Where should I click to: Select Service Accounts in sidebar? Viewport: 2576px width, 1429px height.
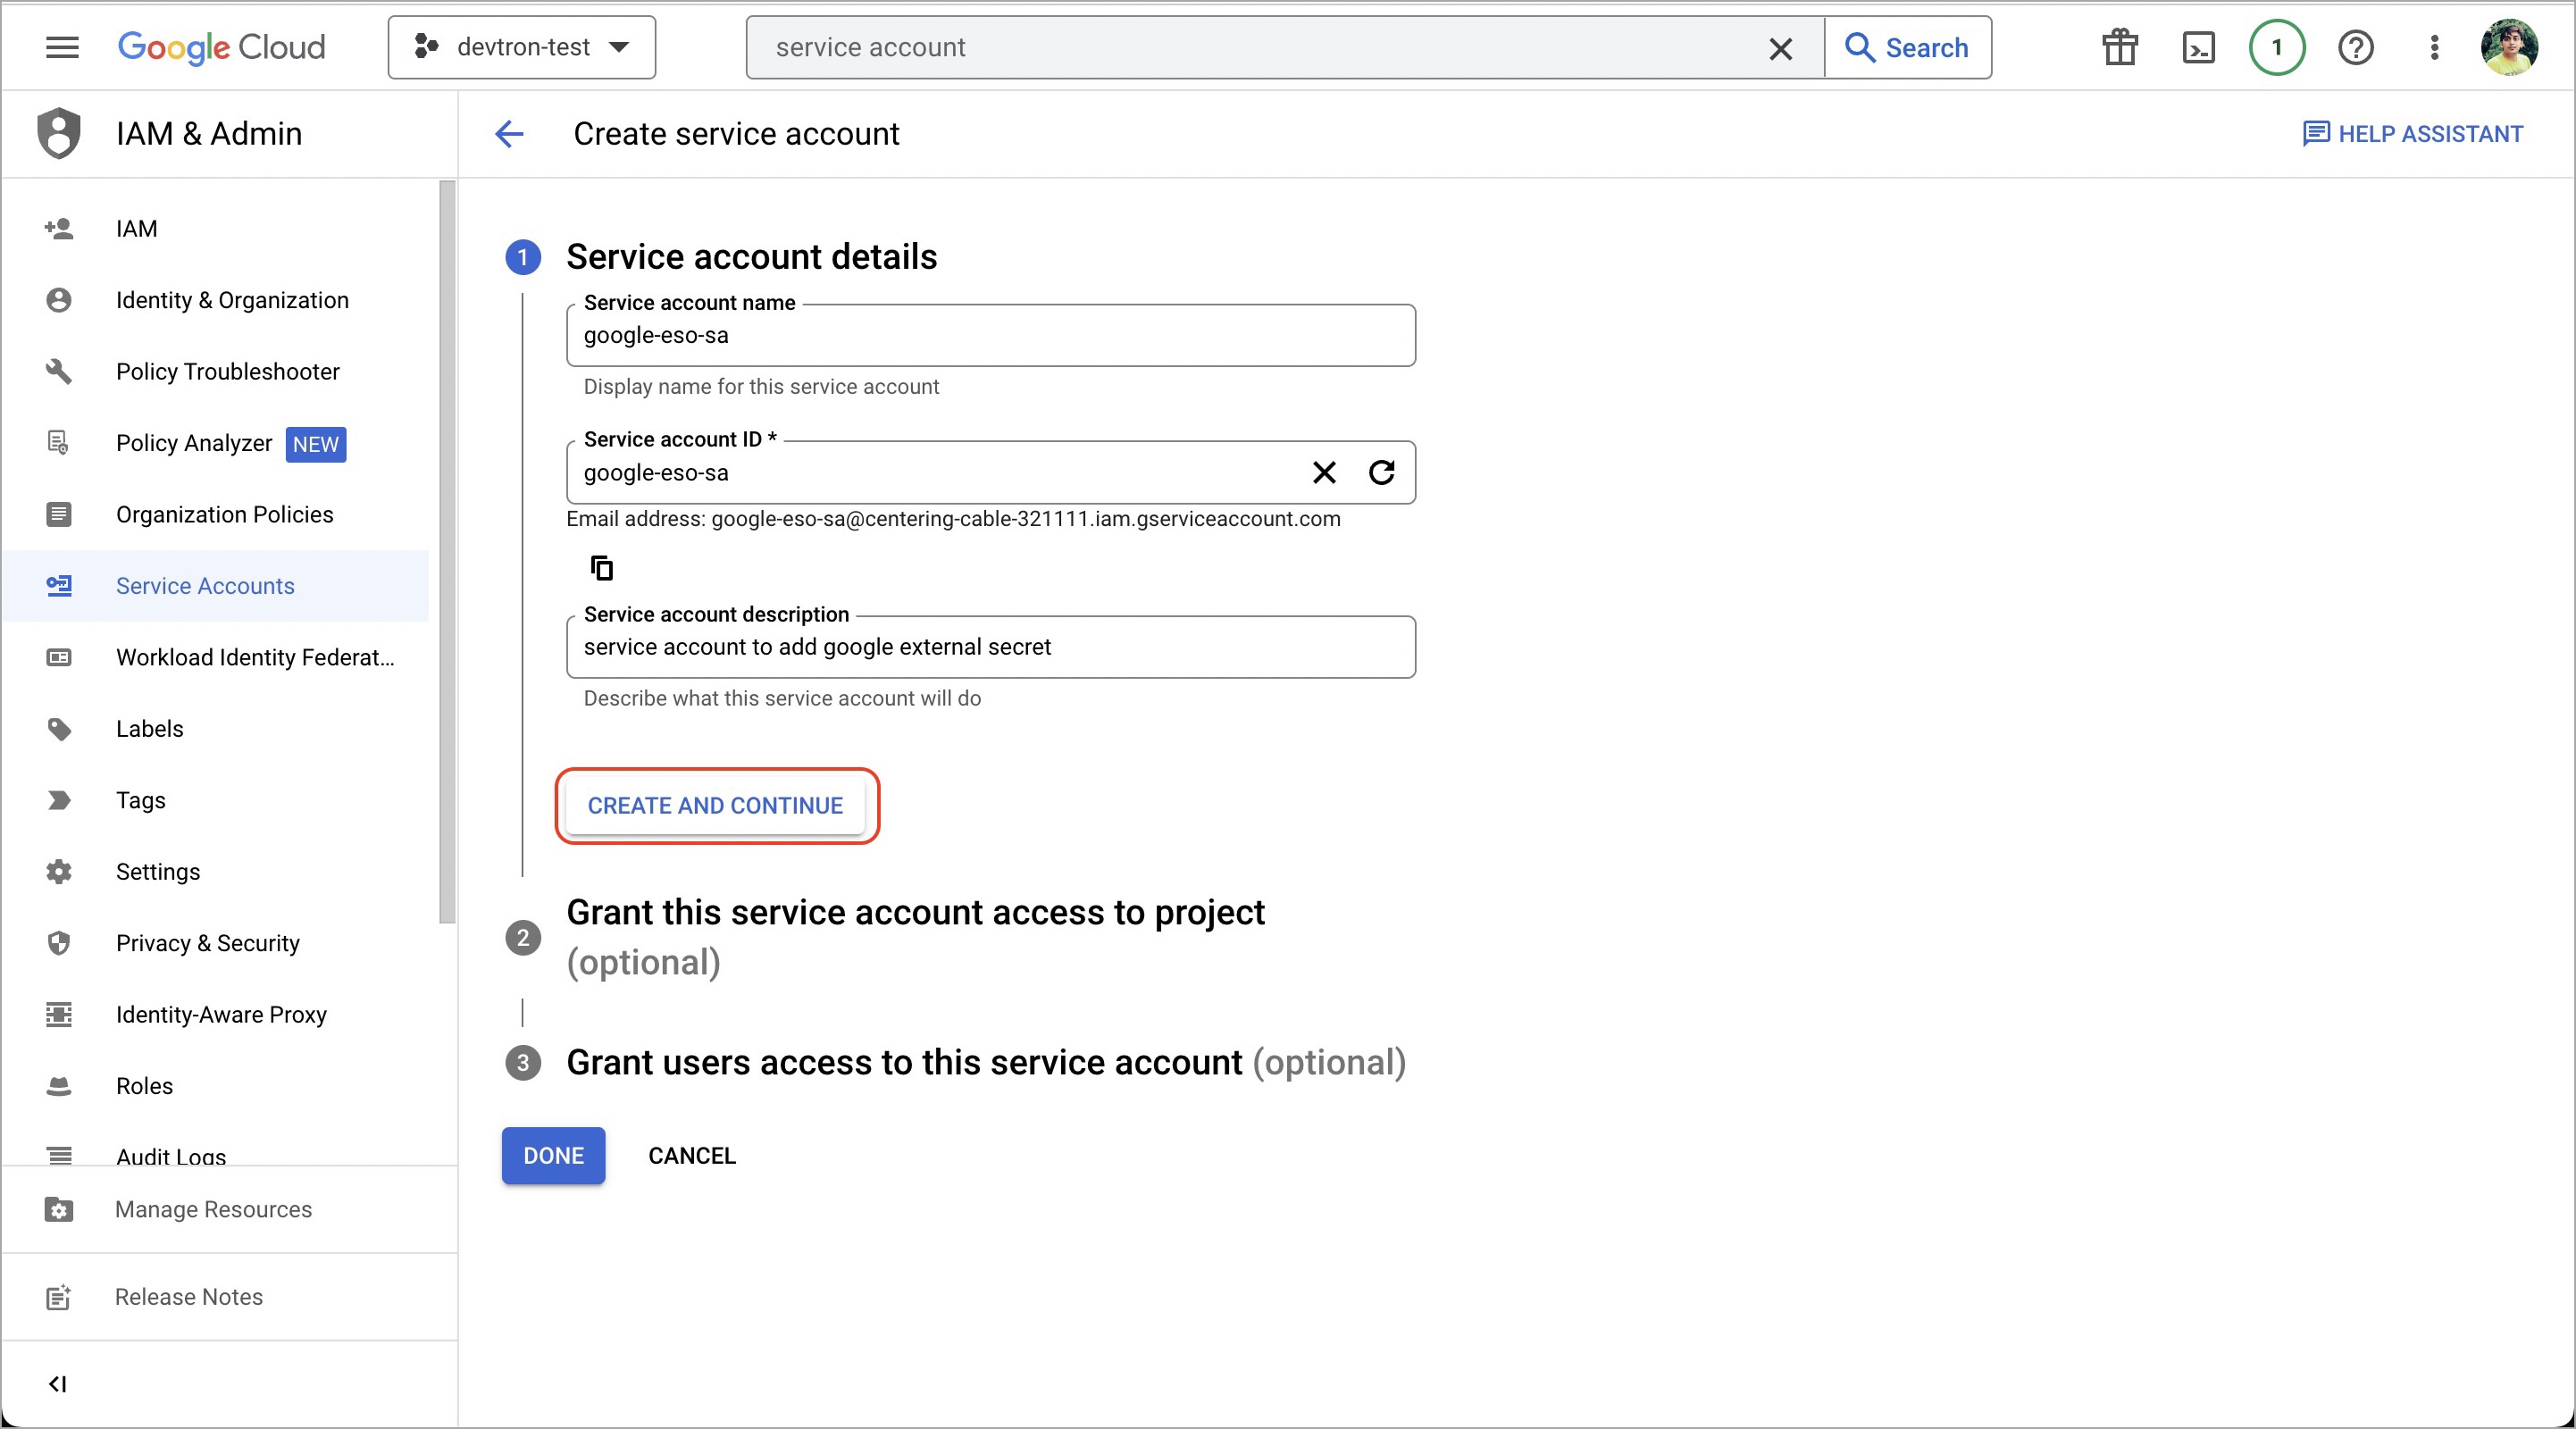coord(205,586)
